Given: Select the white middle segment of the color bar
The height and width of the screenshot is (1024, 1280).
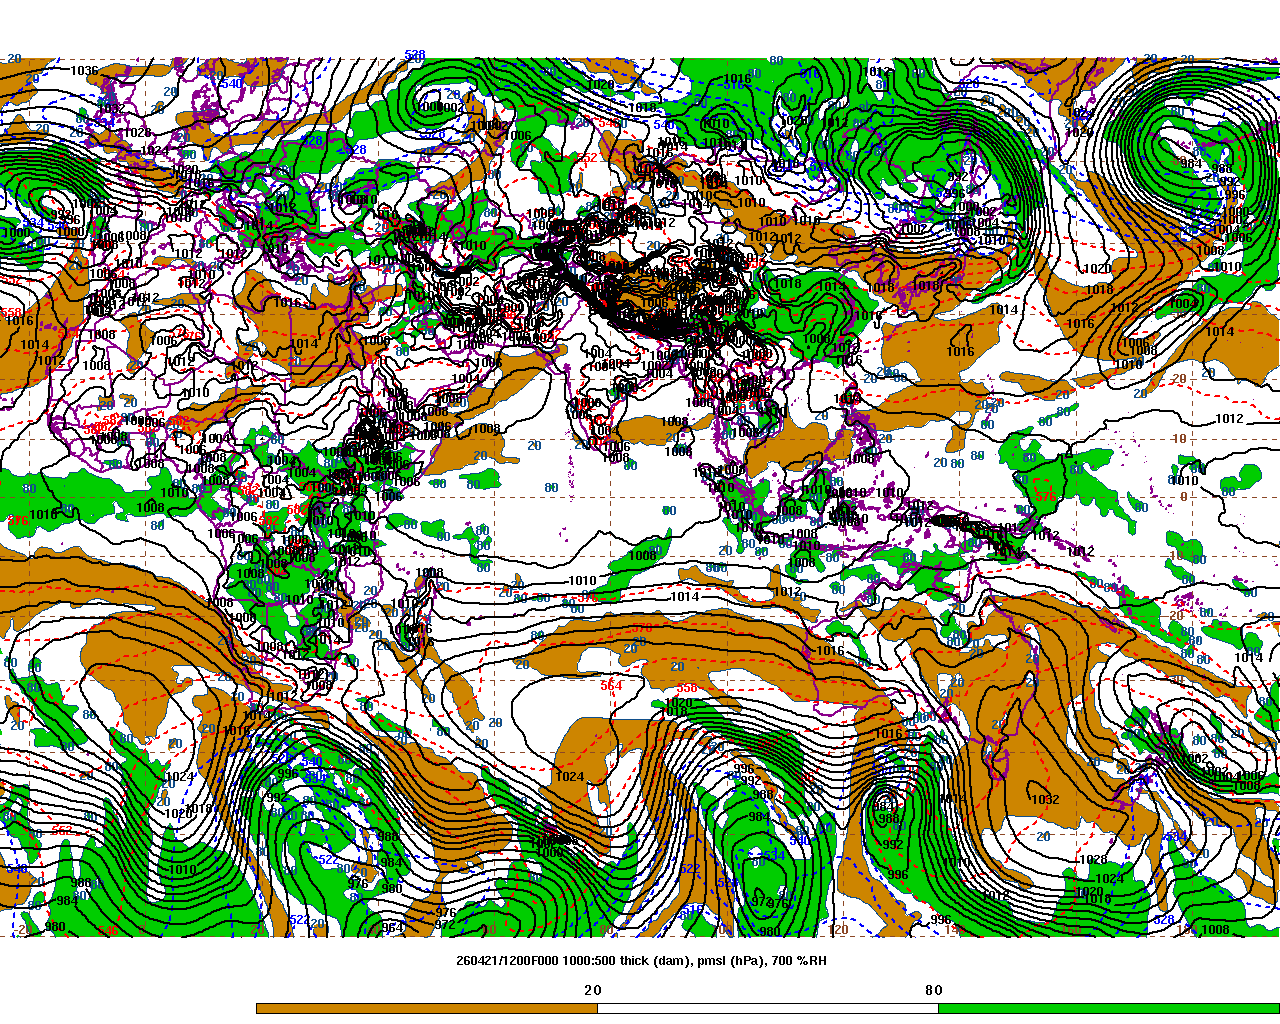Looking at the screenshot, I should click(x=767, y=1008).
